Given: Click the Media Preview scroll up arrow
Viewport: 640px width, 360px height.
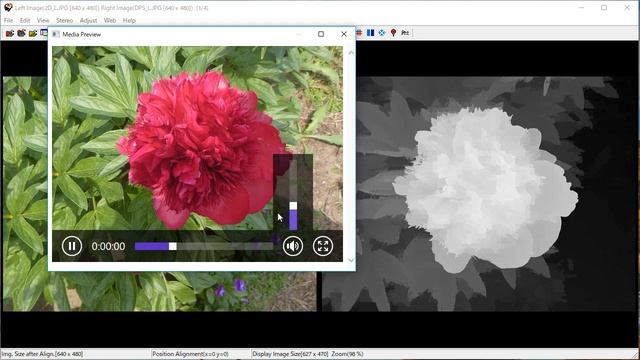Looking at the screenshot, I should click(x=351, y=53).
